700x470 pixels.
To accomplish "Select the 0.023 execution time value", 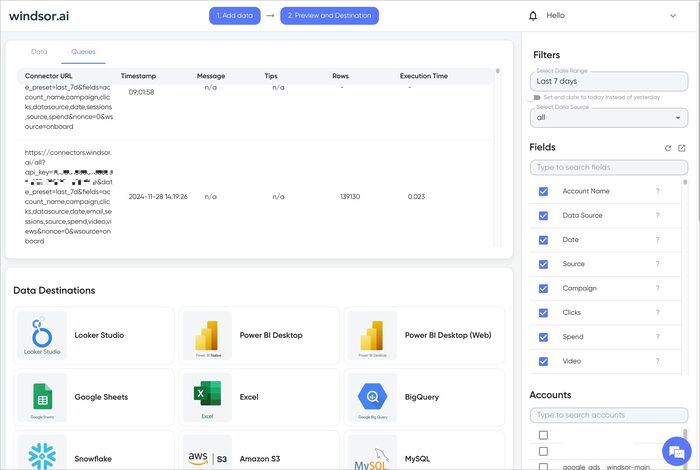I will pyautogui.click(x=417, y=197).
